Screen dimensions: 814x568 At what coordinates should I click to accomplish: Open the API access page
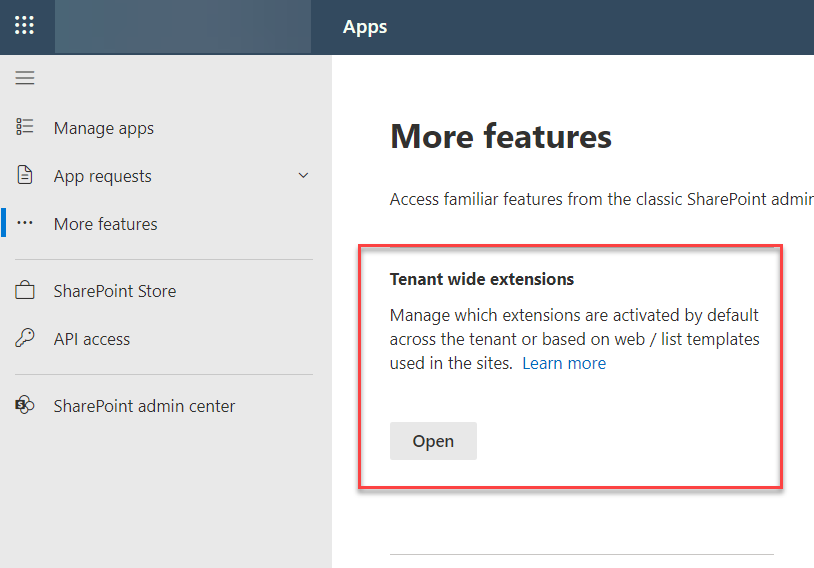pos(92,339)
